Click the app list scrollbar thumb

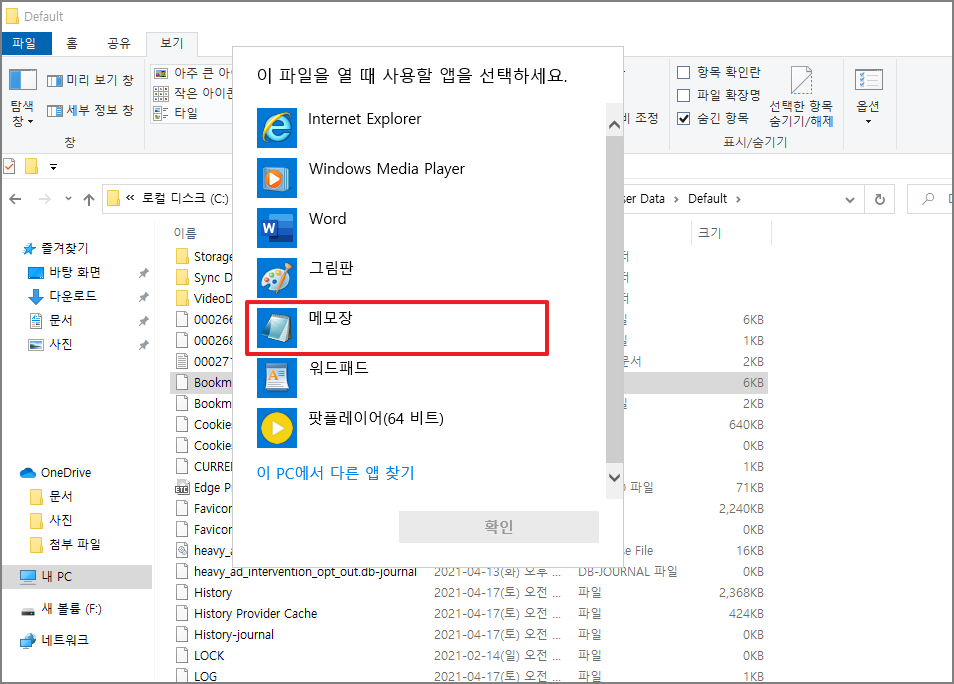pos(615,298)
